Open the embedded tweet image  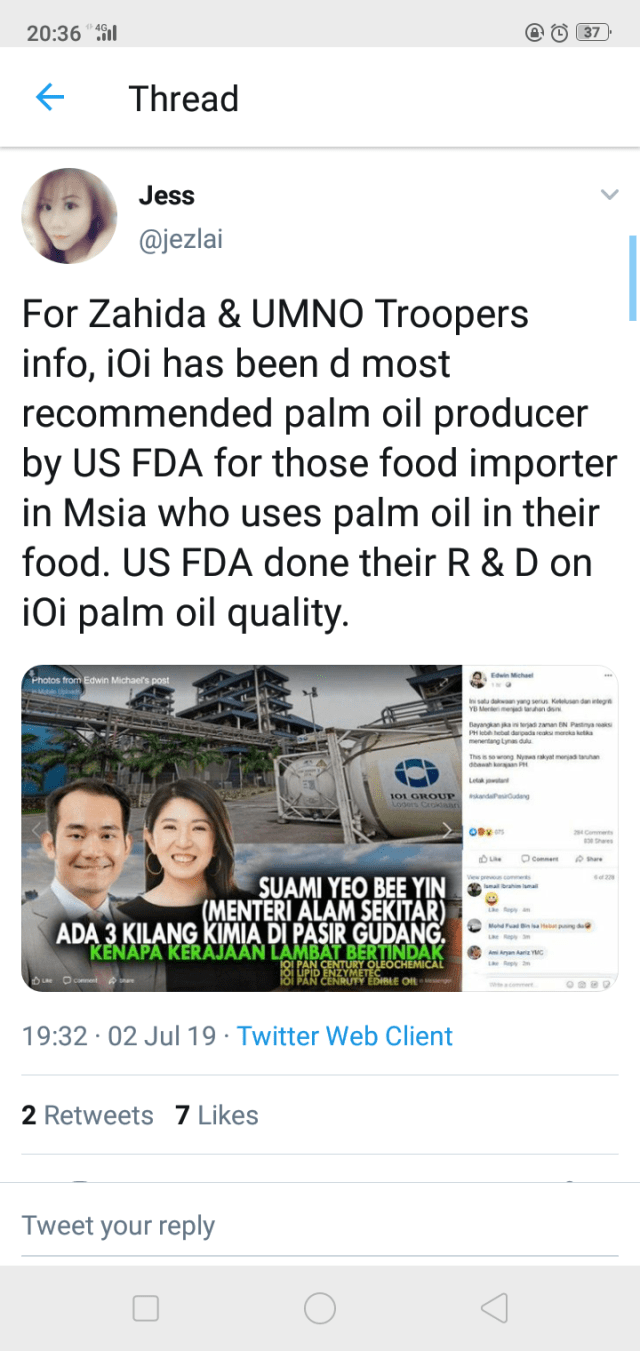point(320,828)
